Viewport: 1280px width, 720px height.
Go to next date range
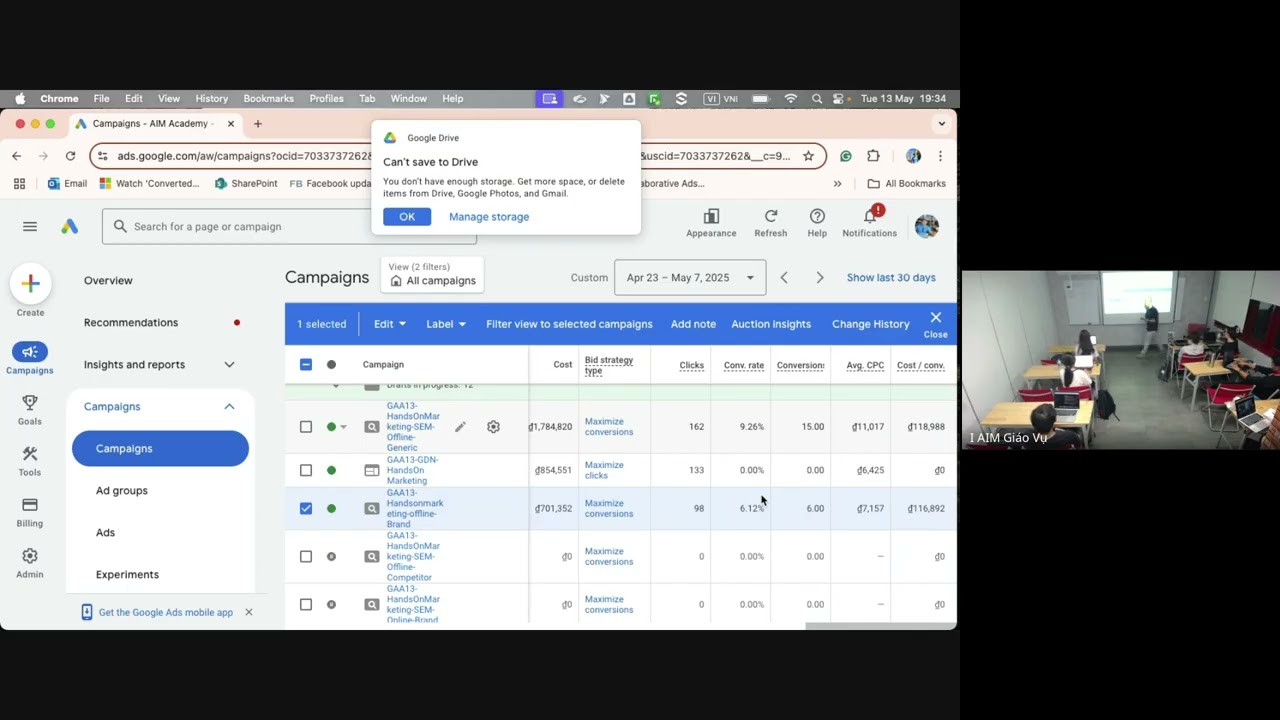point(820,277)
